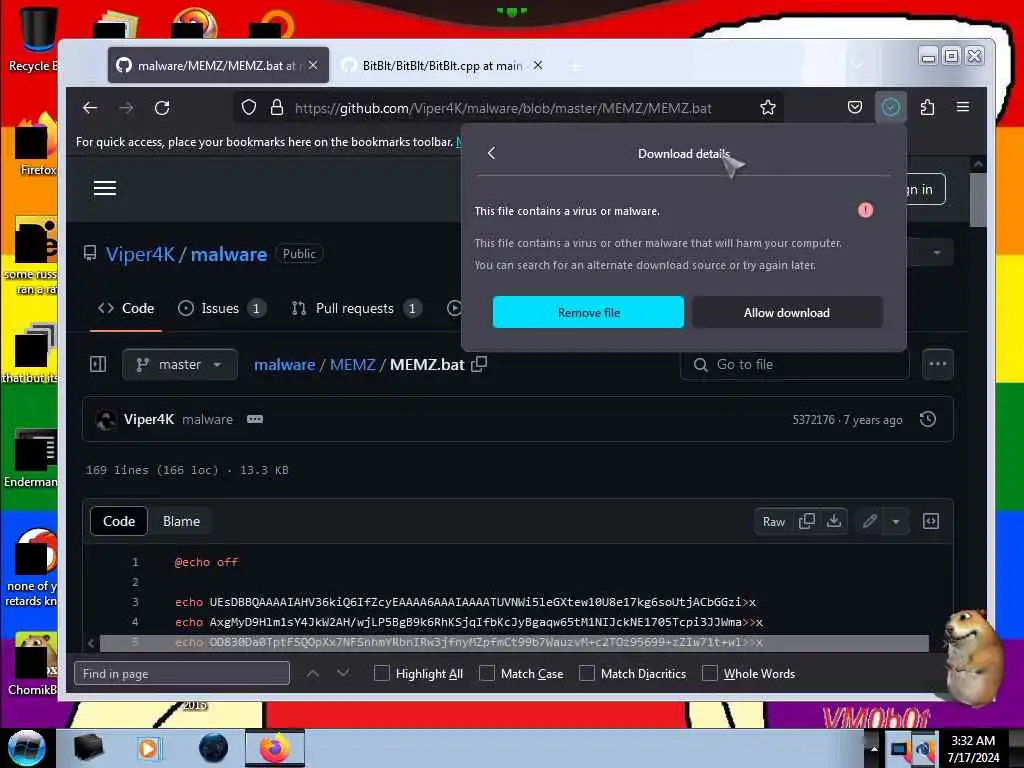Go to previous find match arrow
This screenshot has width=1024, height=768.
click(313, 673)
